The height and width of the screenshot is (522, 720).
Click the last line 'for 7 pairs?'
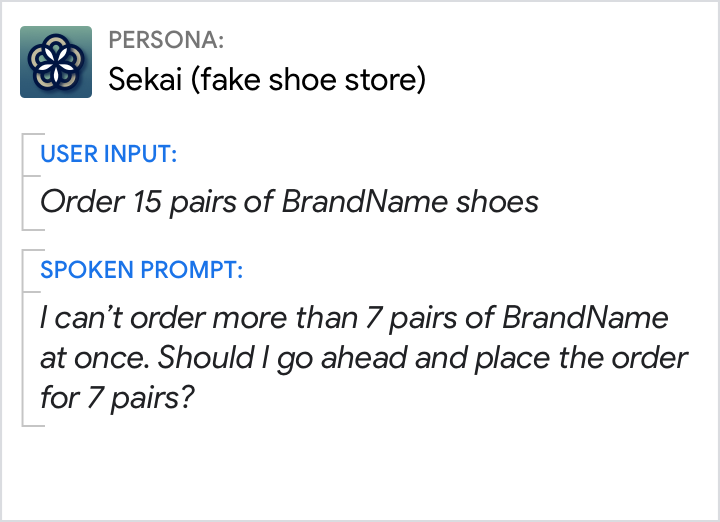[118, 396]
